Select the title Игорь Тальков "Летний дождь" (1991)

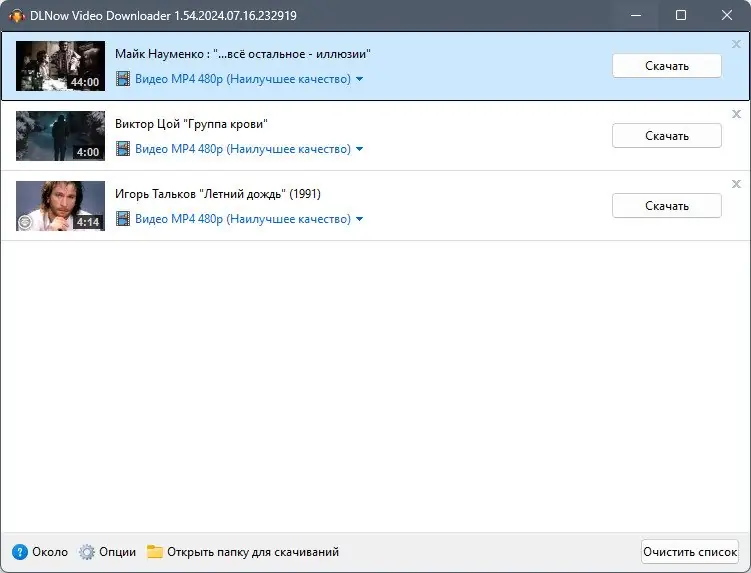[x=218, y=194]
